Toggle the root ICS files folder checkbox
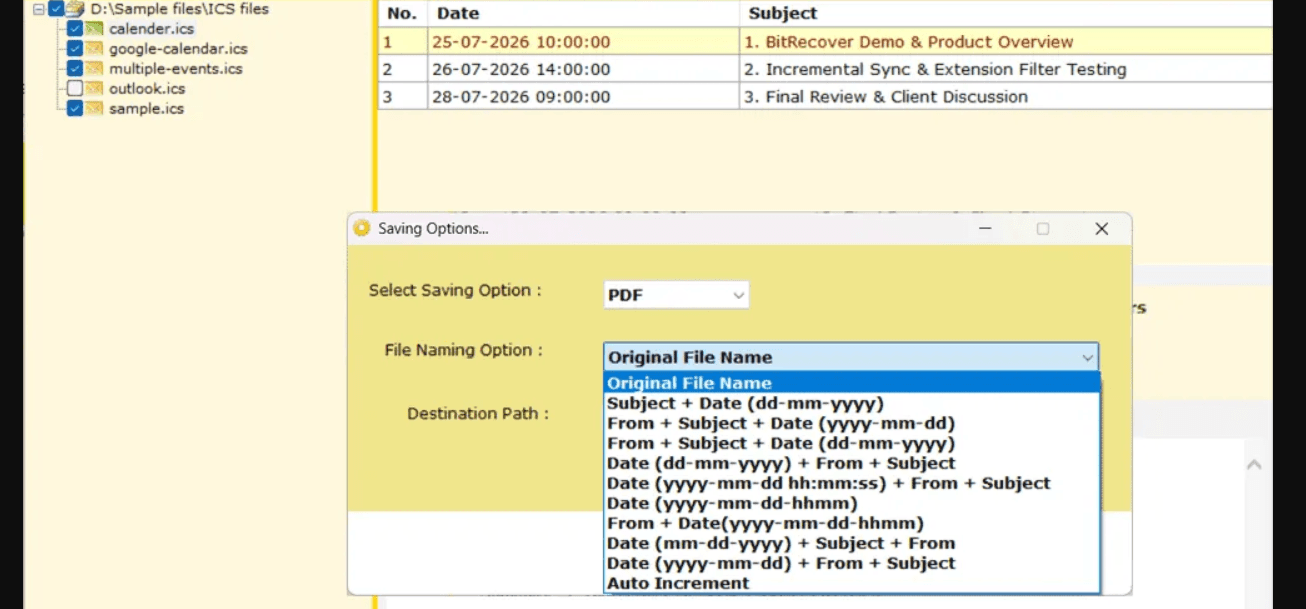This screenshot has width=1306, height=609. click(56, 9)
